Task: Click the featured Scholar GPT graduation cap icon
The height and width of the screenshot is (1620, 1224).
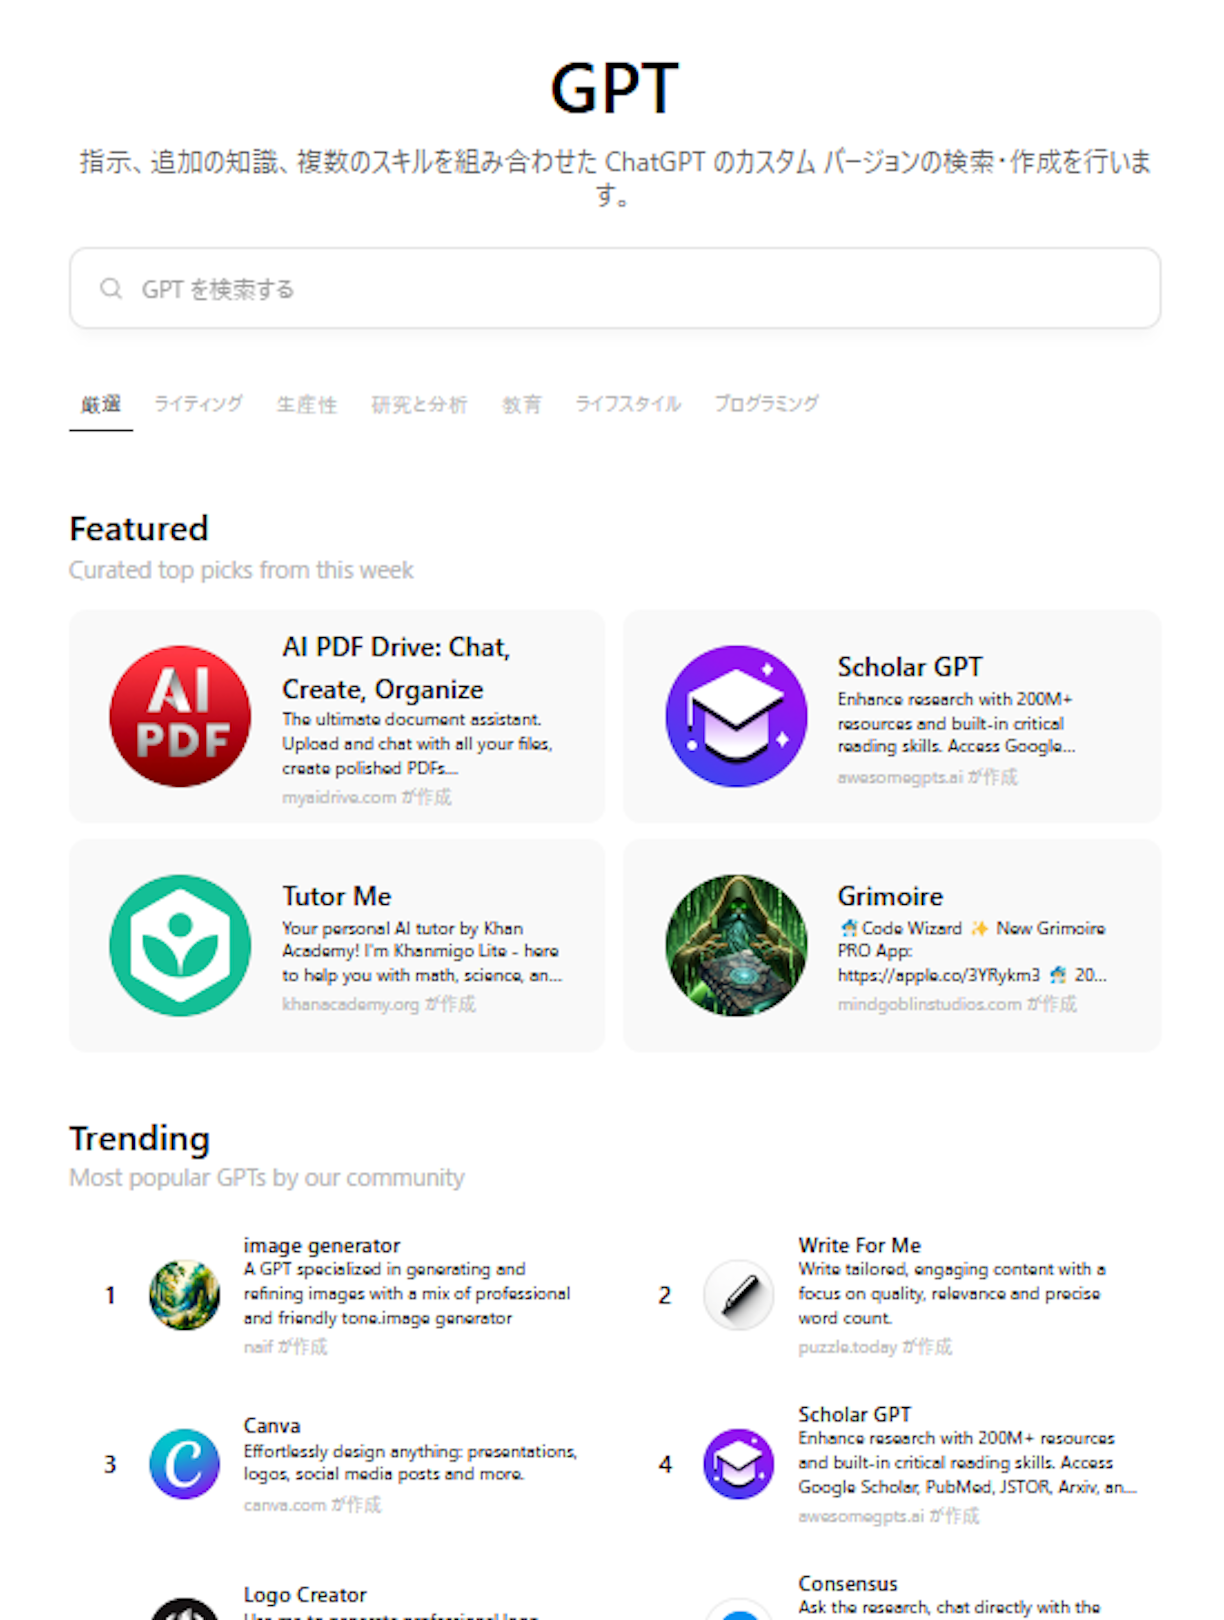Action: [736, 716]
